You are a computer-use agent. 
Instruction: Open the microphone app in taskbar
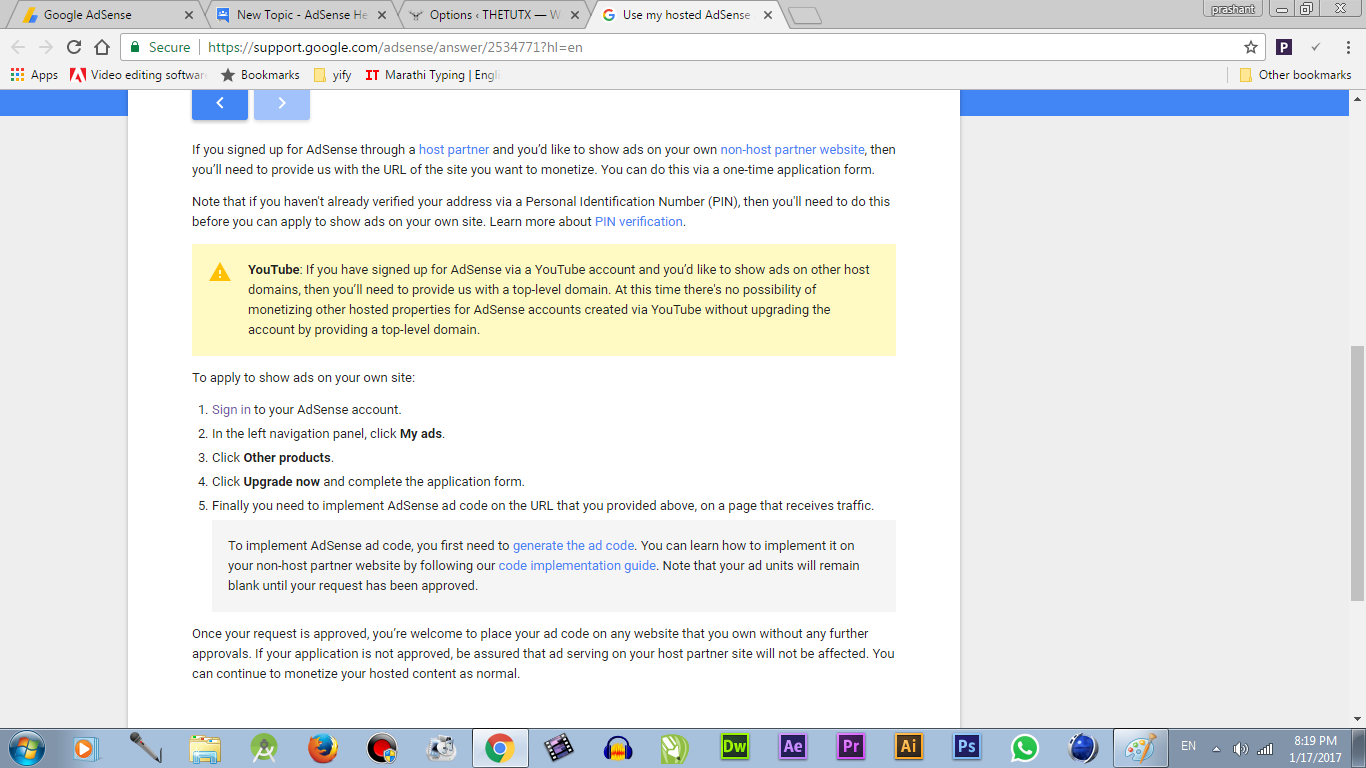(145, 748)
